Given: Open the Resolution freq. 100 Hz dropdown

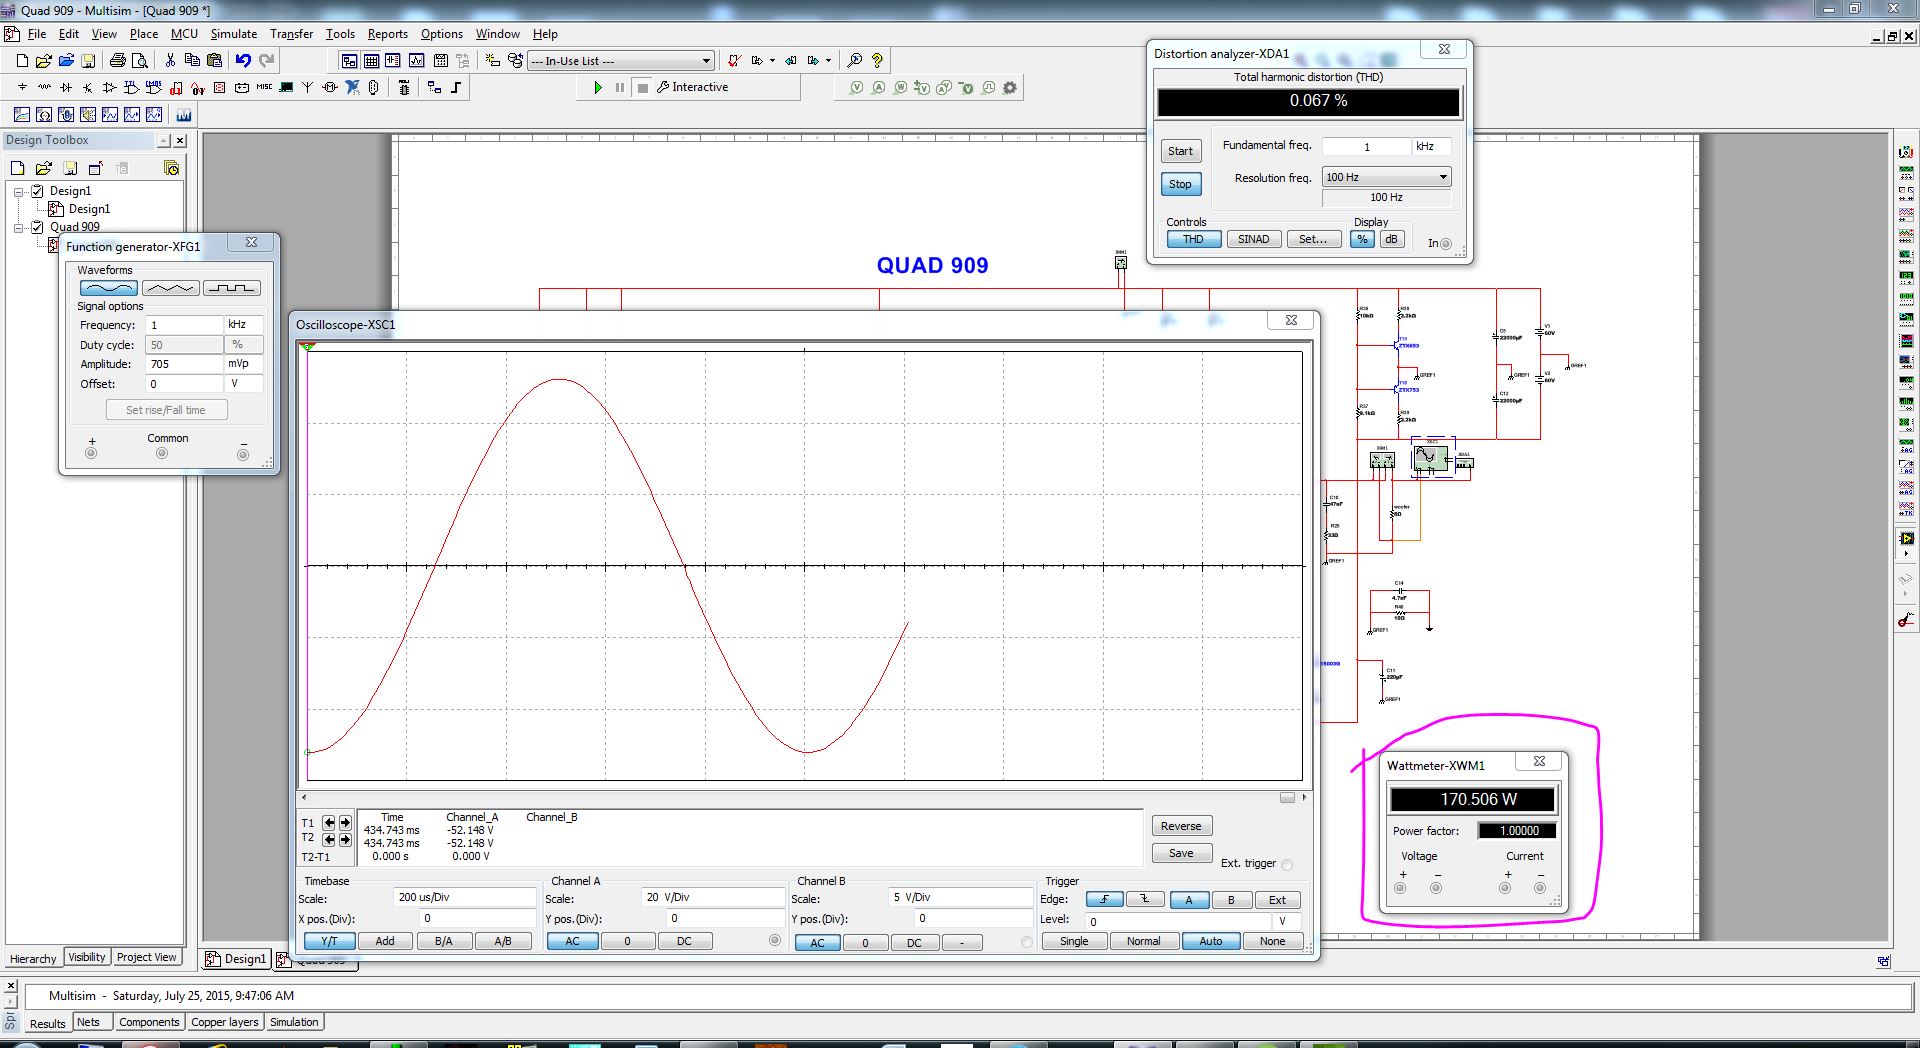Looking at the screenshot, I should (x=1386, y=177).
